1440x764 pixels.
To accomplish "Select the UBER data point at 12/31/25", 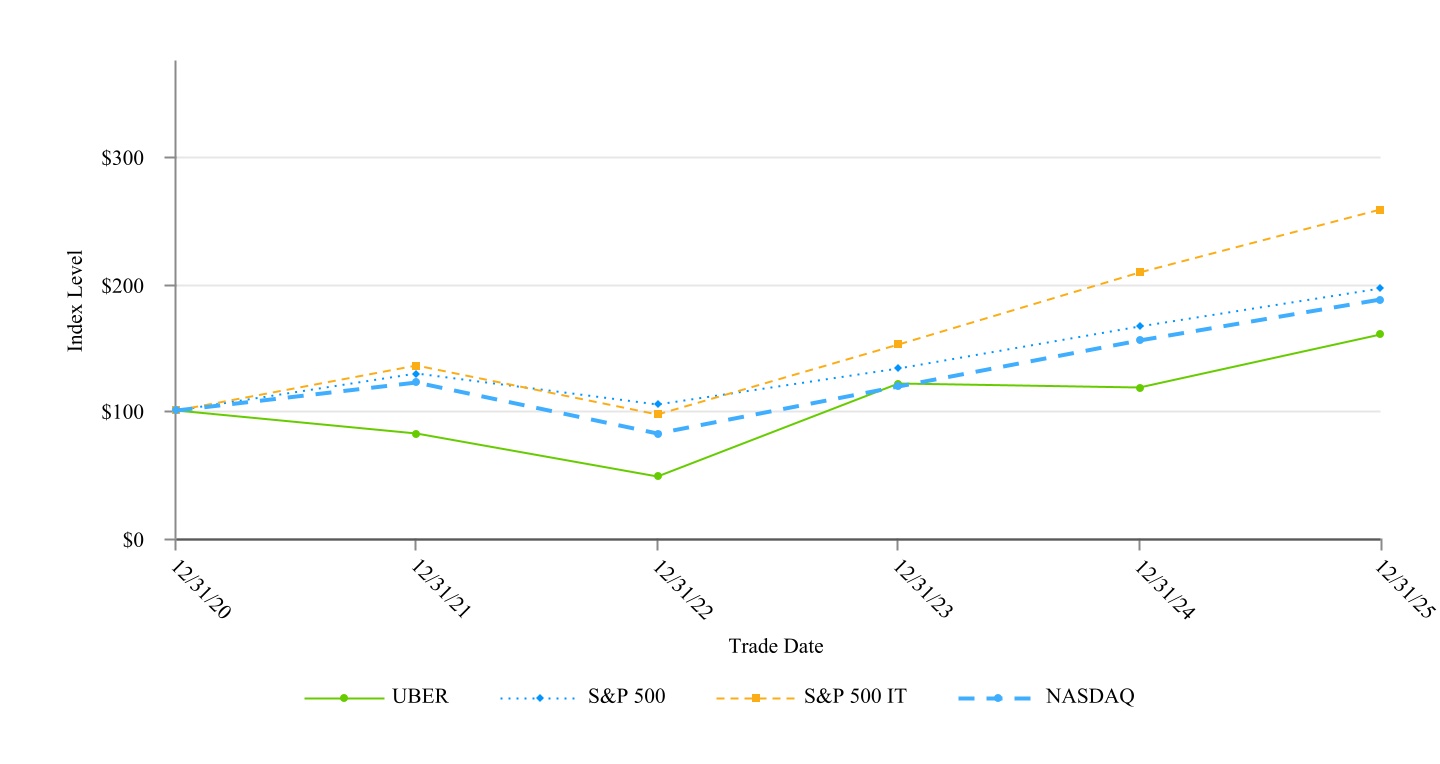I will [1380, 334].
